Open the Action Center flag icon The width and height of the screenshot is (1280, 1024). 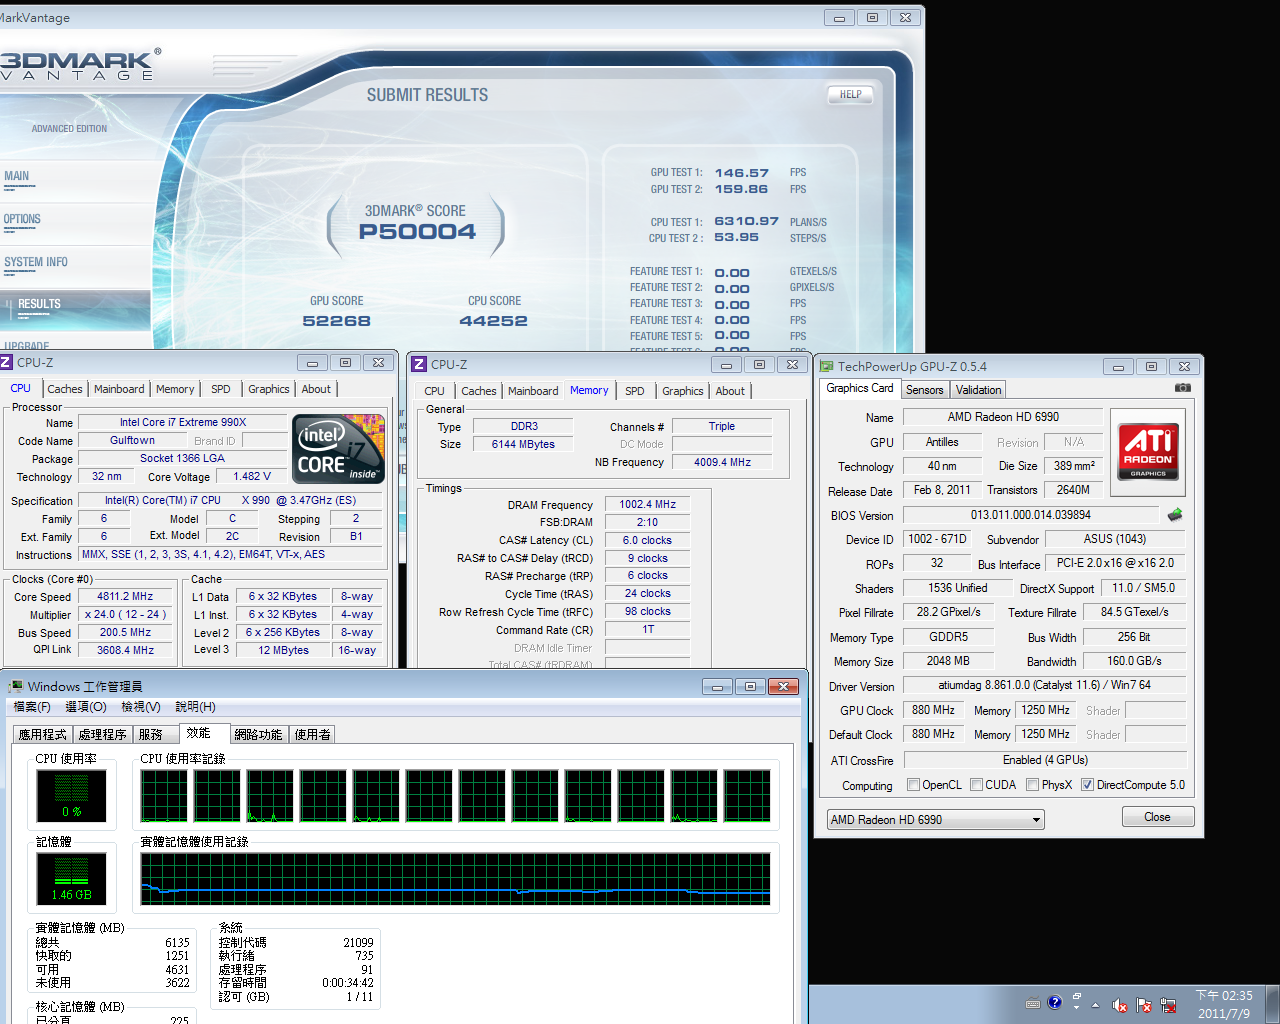[1143, 1005]
